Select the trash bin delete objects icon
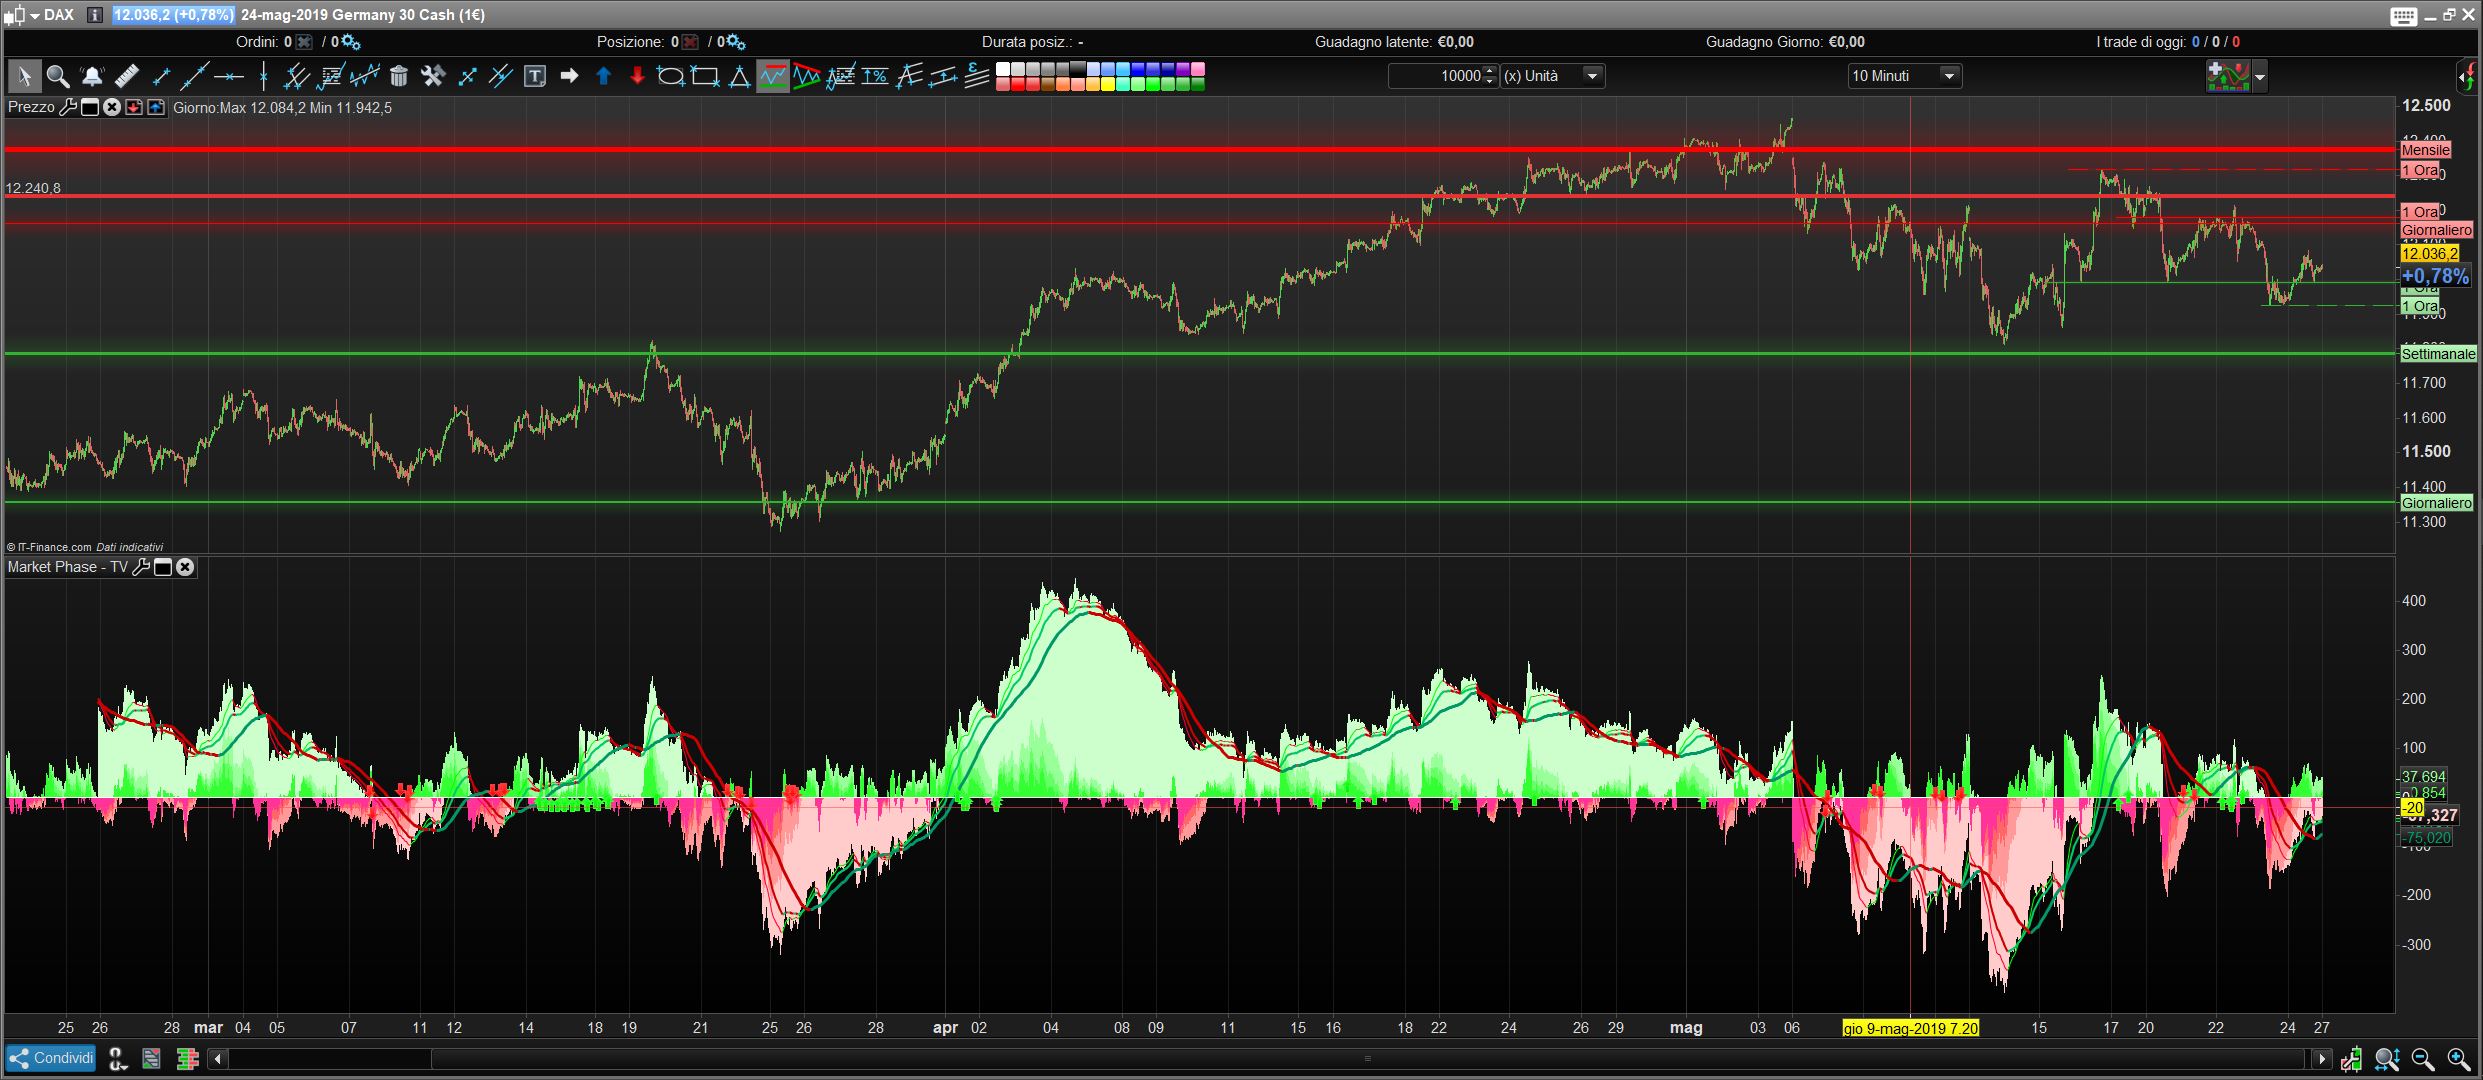Viewport: 2483px width, 1080px height. click(x=399, y=76)
